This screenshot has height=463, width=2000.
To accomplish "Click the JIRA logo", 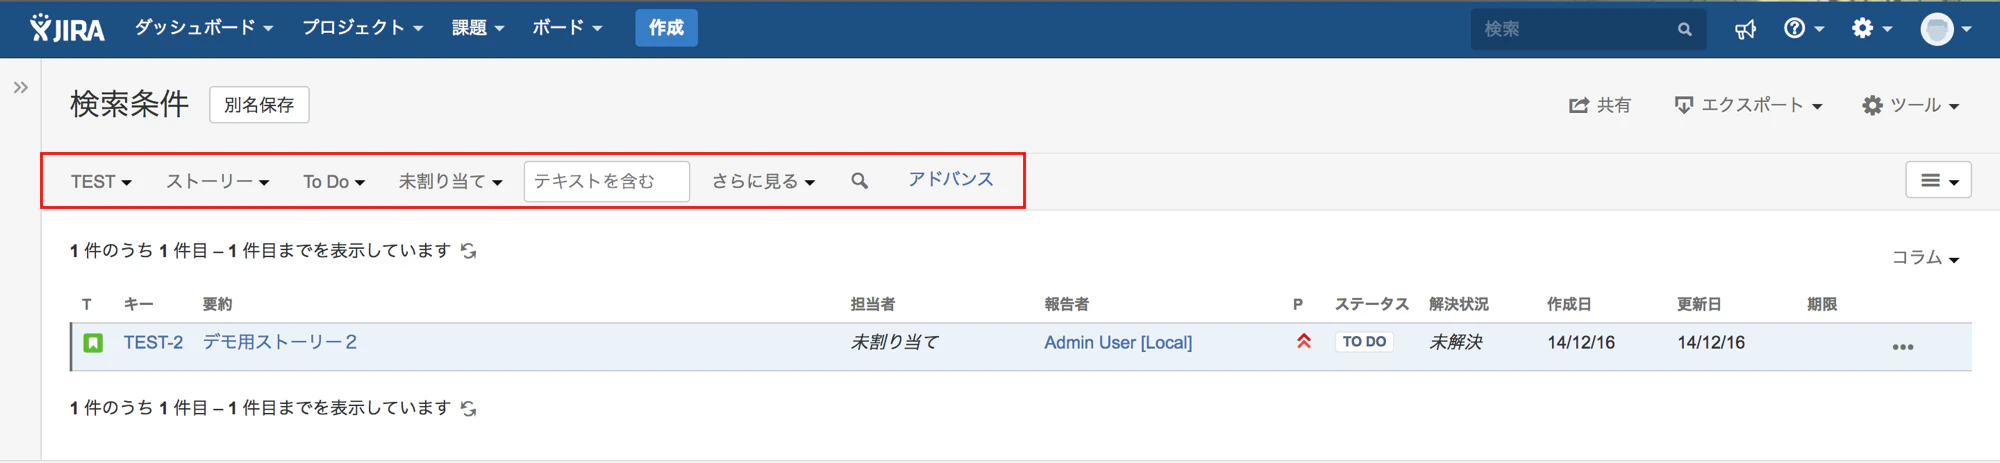I will [67, 28].
